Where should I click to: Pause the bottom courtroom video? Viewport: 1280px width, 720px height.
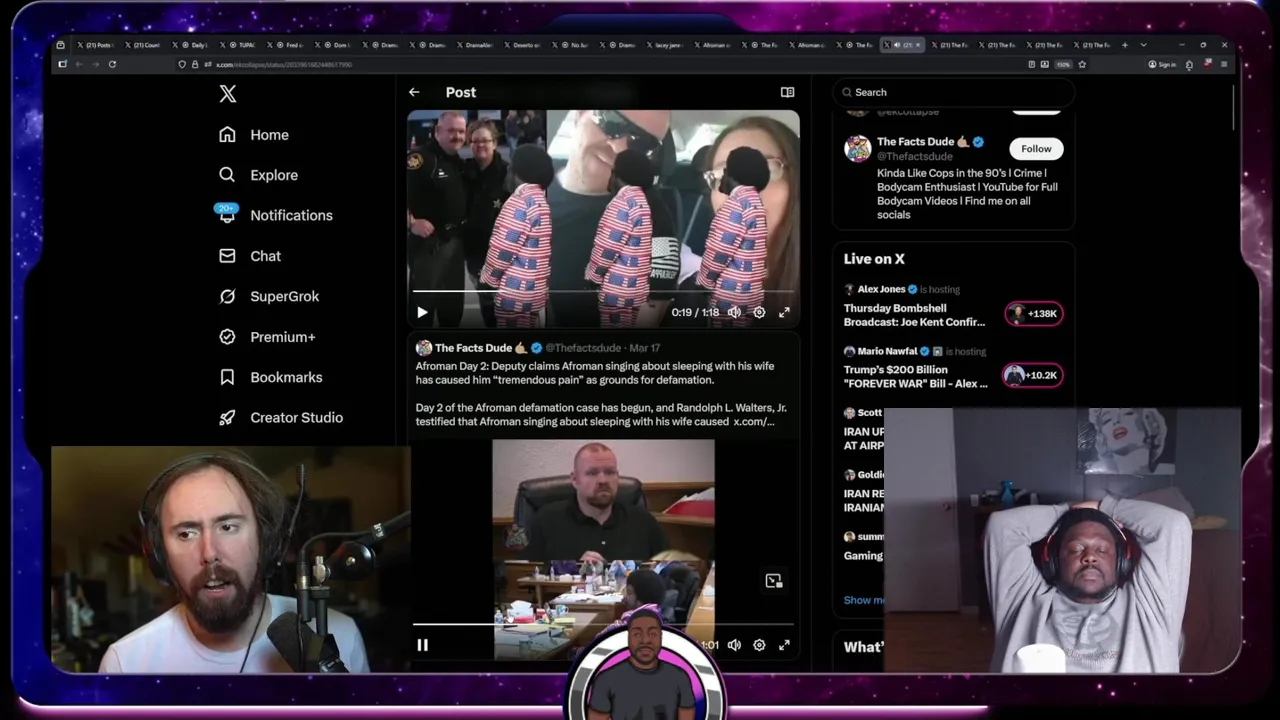(422, 646)
